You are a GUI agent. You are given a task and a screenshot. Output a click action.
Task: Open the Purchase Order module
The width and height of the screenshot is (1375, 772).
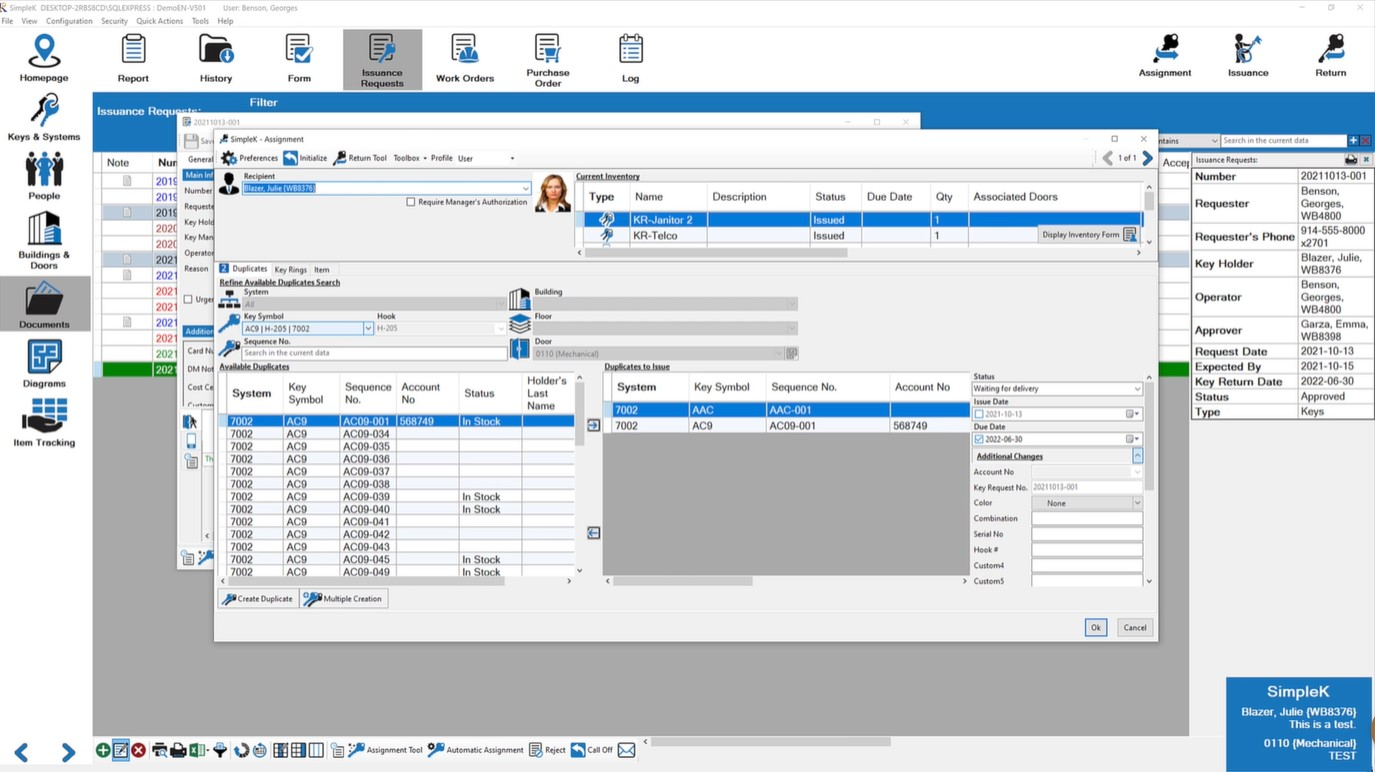pos(547,59)
